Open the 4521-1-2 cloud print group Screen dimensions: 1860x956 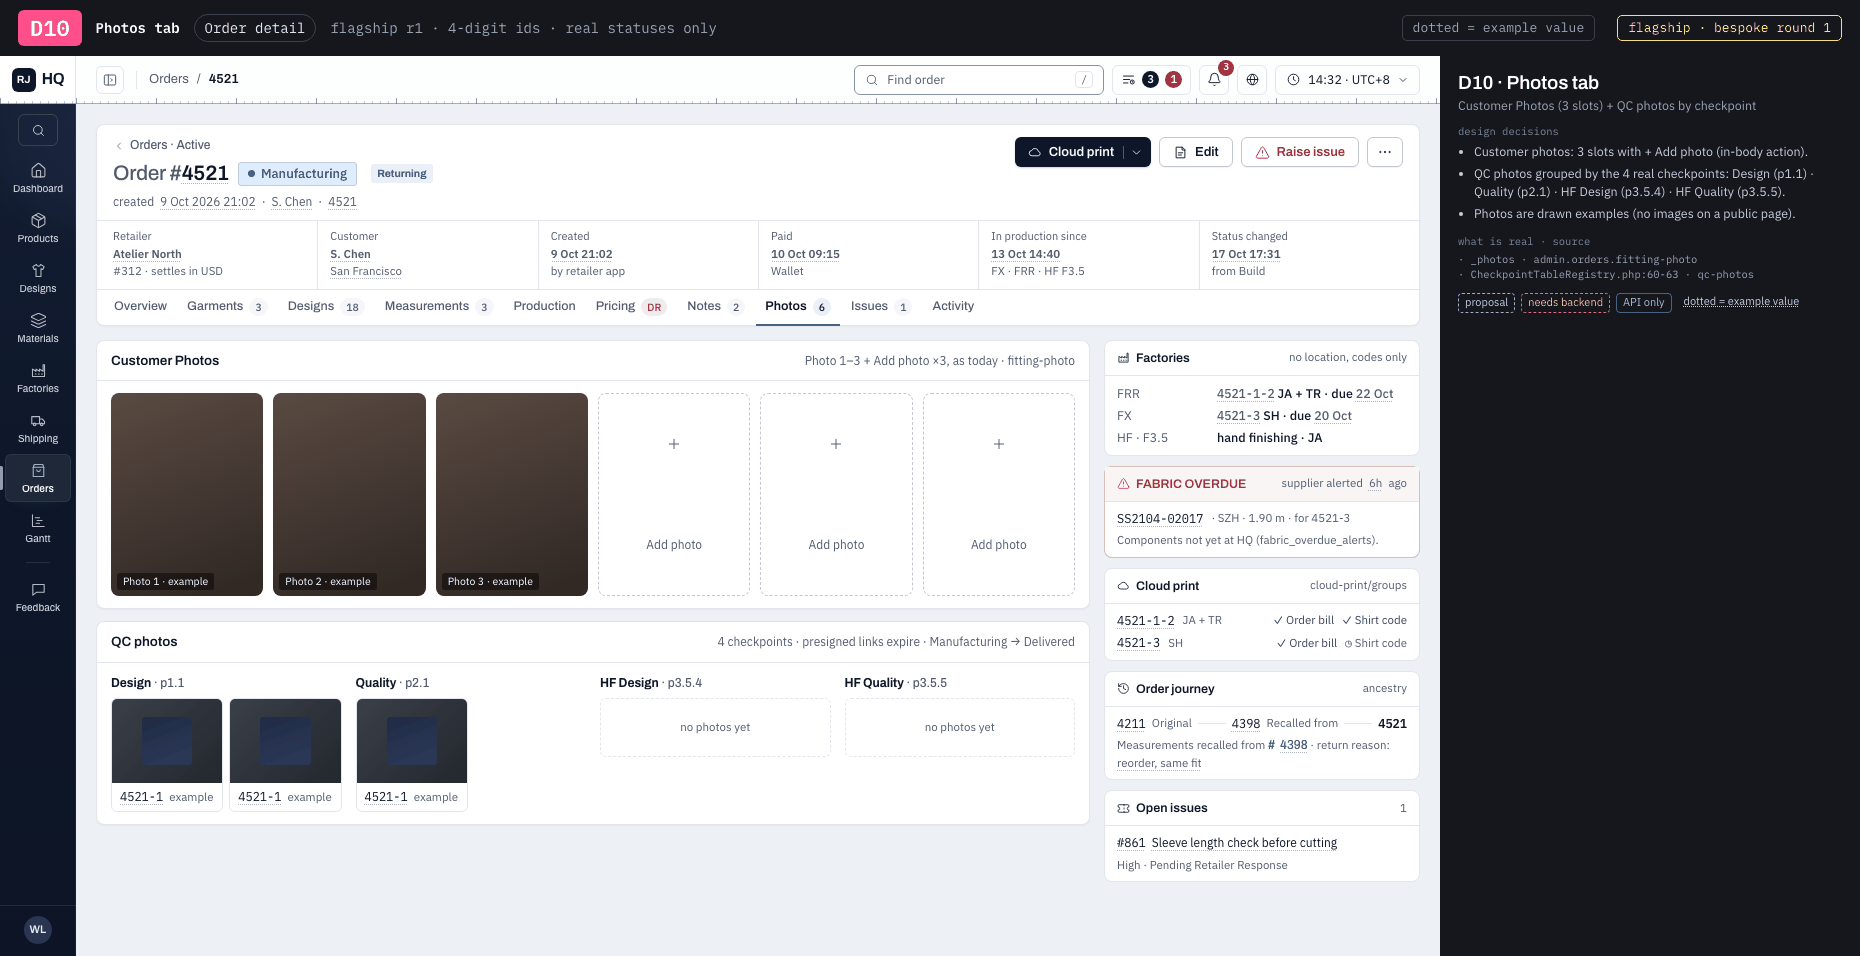tap(1146, 620)
